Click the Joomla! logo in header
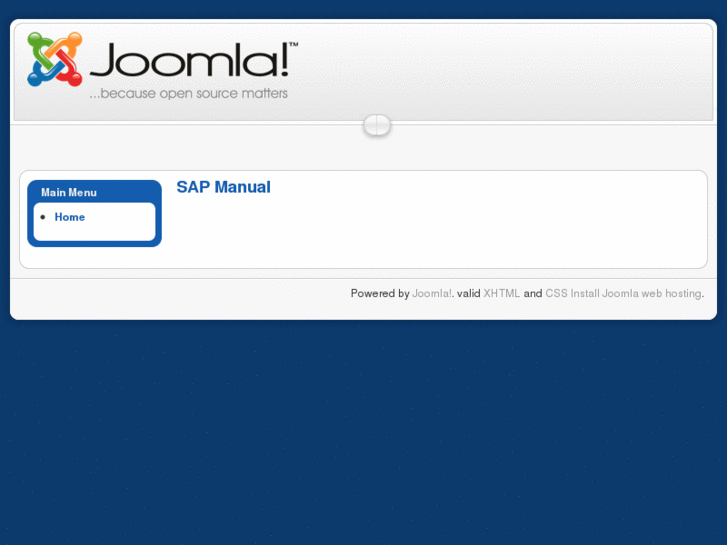This screenshot has width=727, height=545. click(x=162, y=65)
